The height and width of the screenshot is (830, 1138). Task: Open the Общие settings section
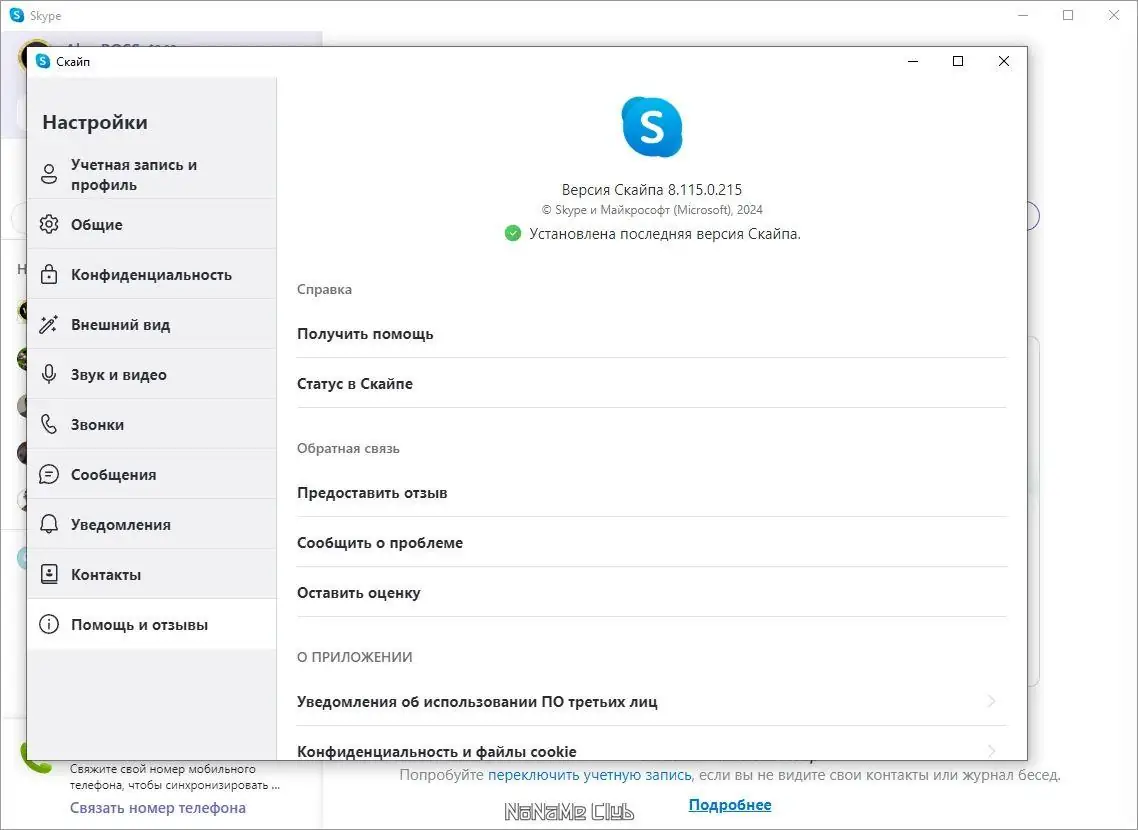[152, 224]
